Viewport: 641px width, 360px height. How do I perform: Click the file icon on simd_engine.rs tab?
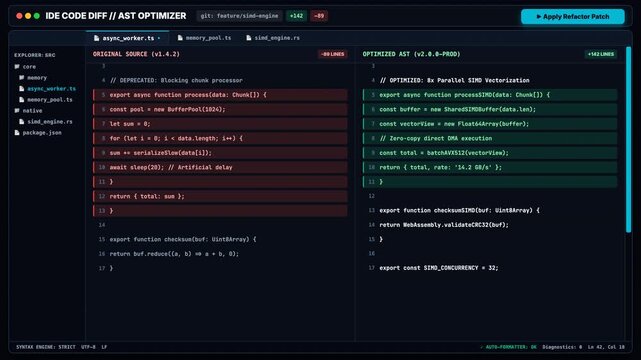coord(249,38)
